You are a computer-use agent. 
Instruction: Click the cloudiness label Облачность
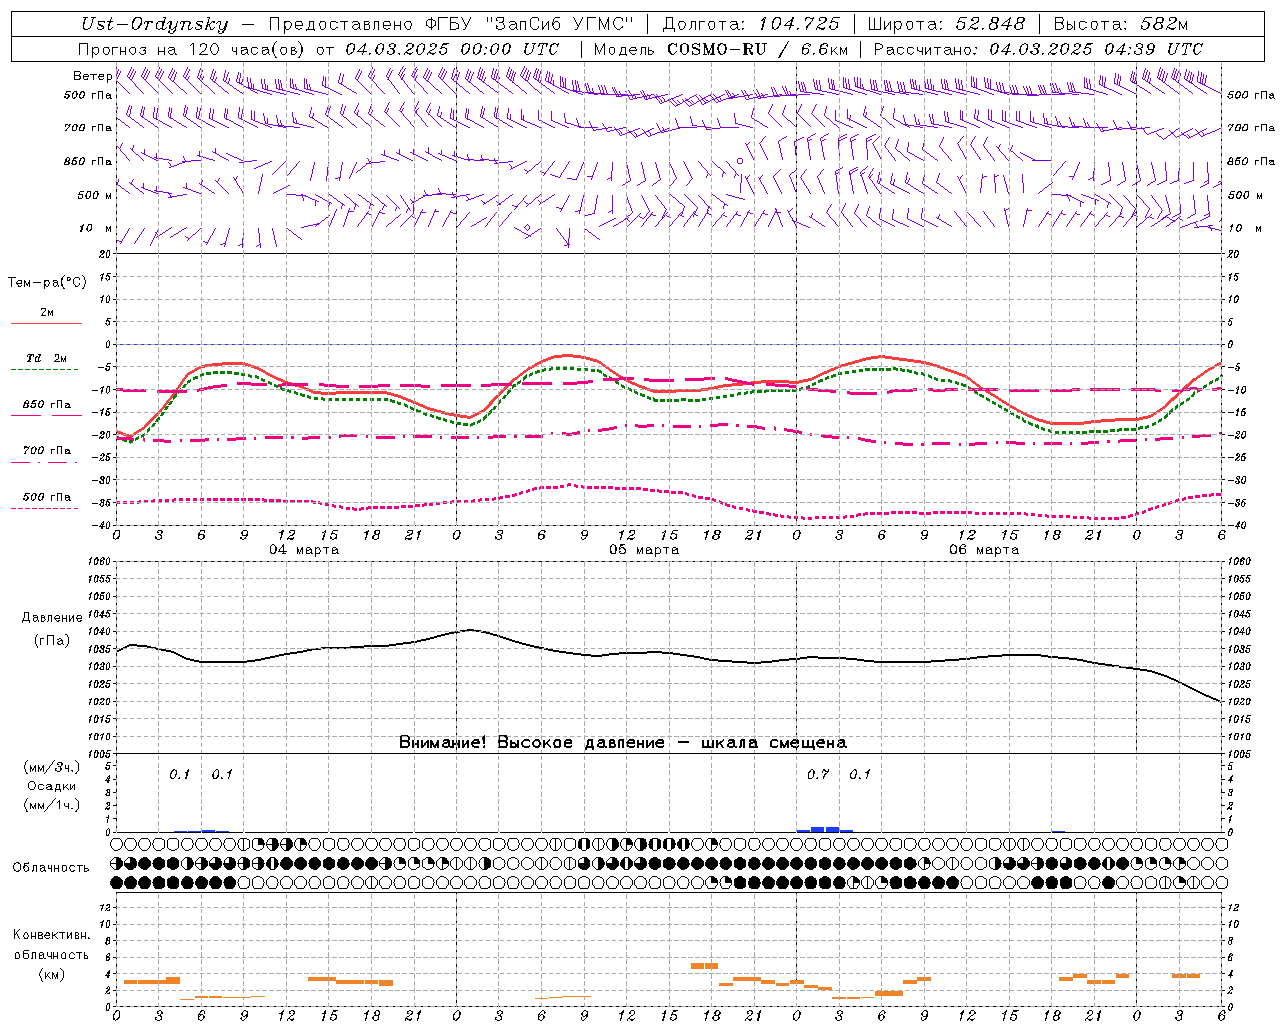(x=51, y=868)
